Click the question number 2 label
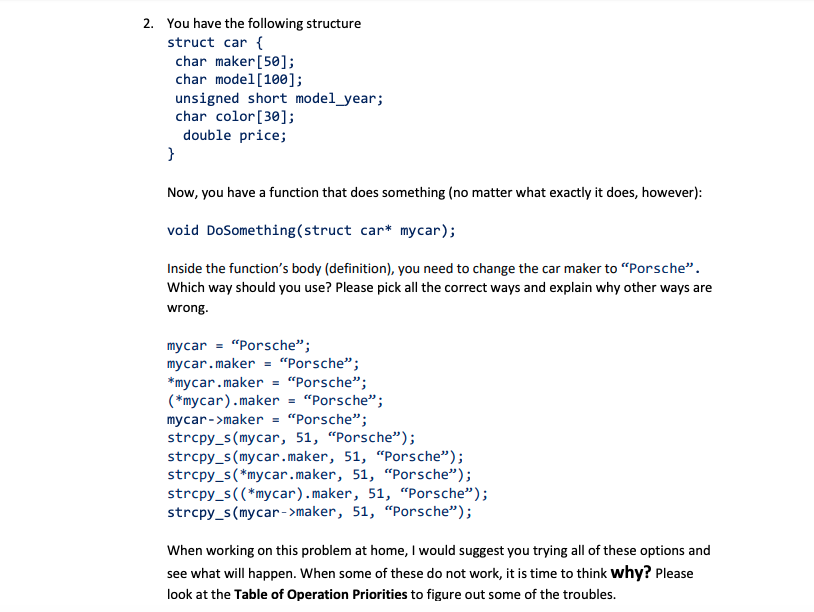 pyautogui.click(x=146, y=22)
